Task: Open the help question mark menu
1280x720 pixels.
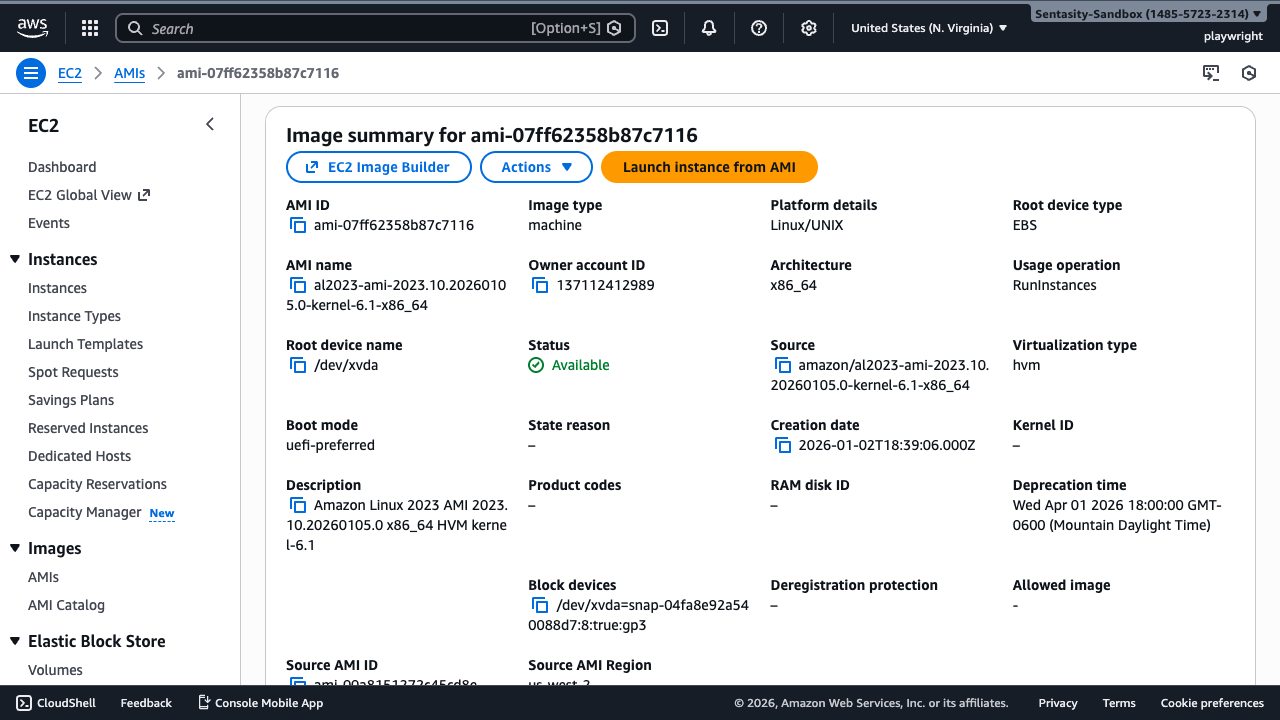Action: click(x=759, y=28)
